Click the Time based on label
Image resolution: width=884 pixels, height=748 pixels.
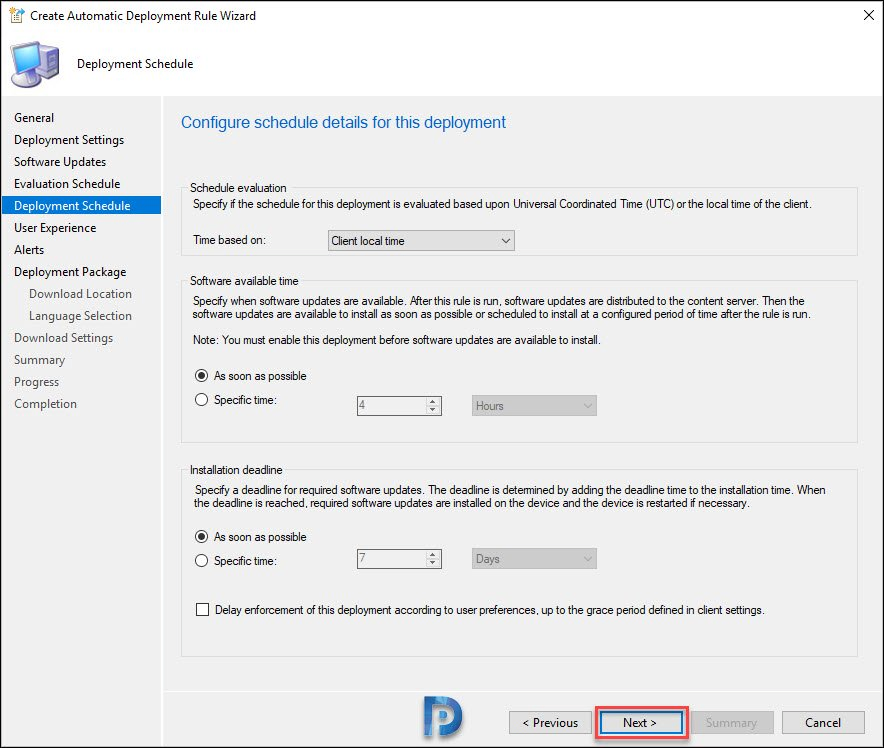(x=229, y=240)
